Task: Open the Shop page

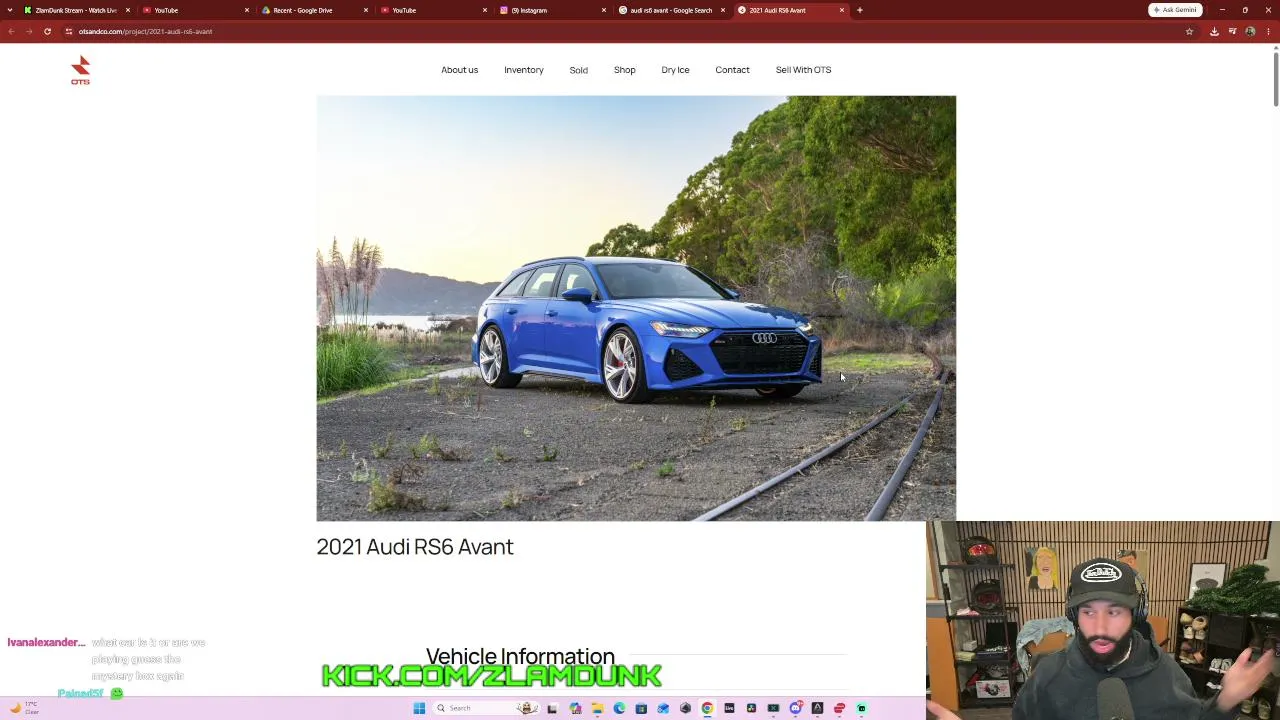Action: [x=625, y=70]
